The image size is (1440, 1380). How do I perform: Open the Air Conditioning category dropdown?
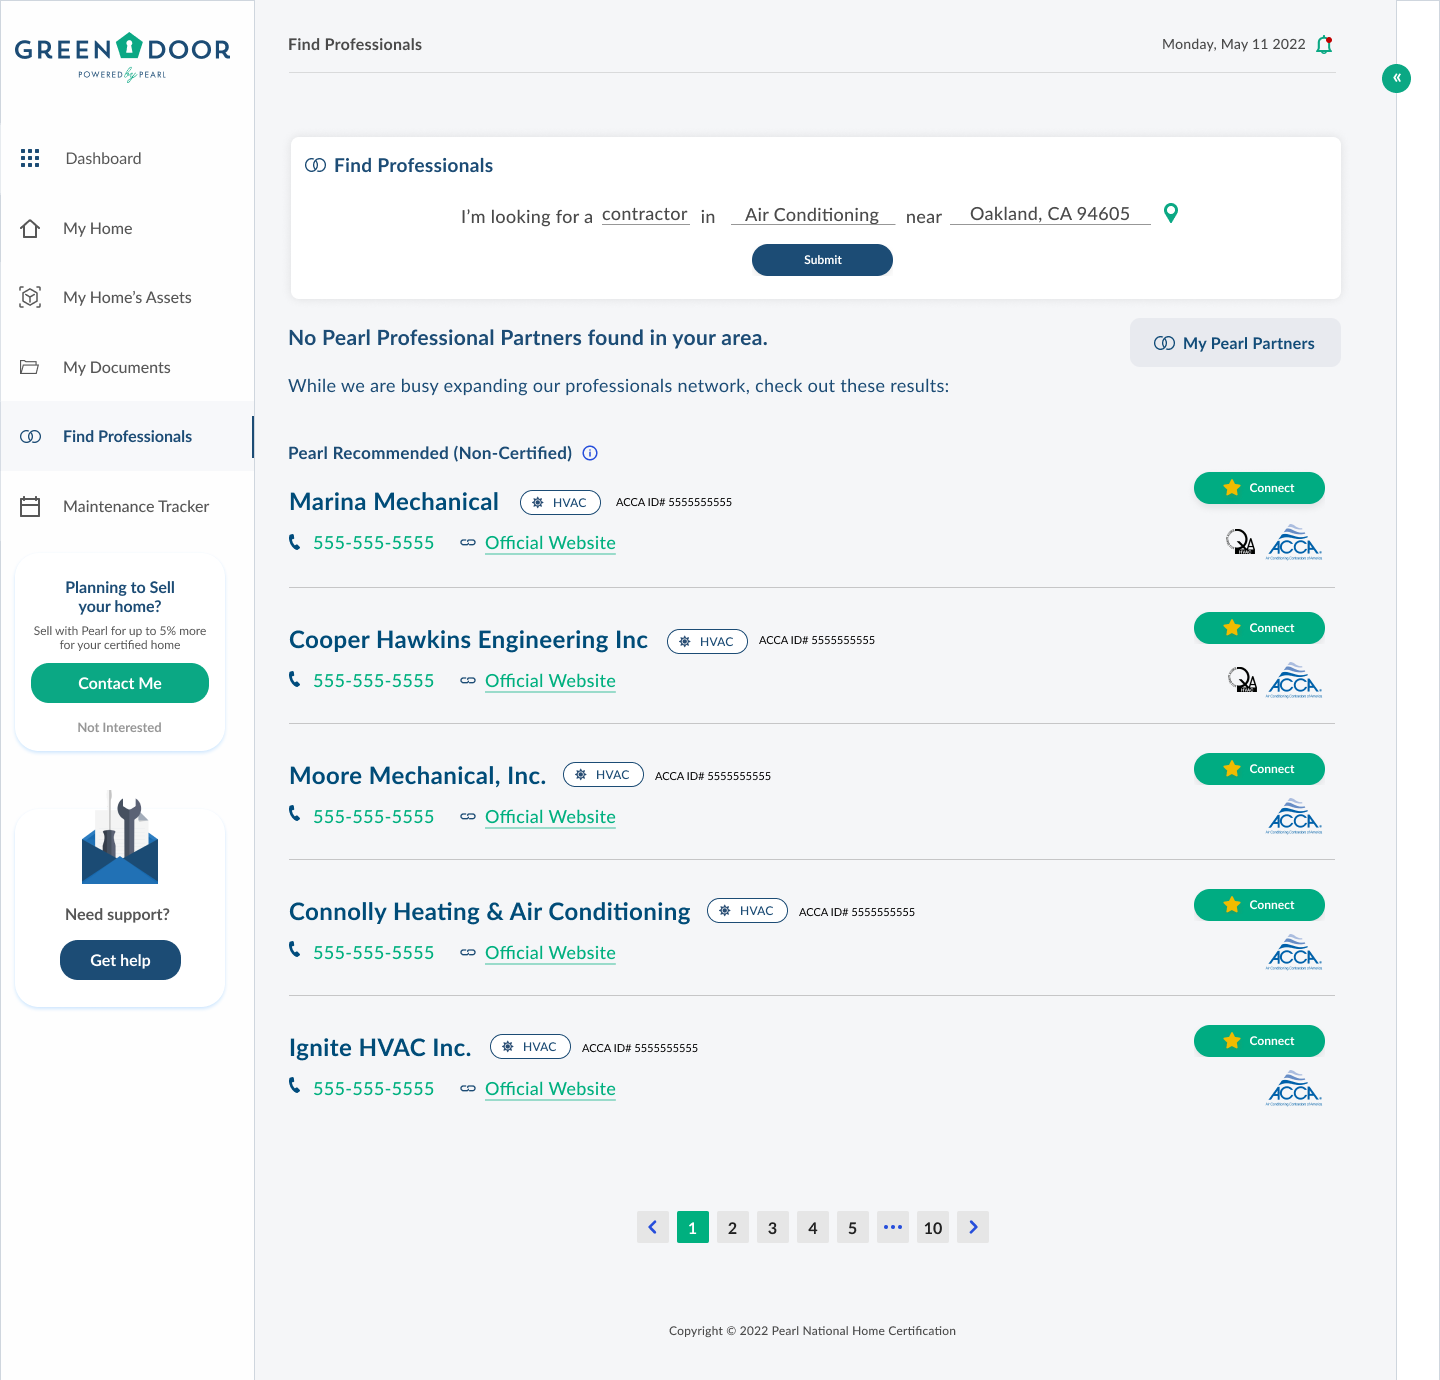812,215
